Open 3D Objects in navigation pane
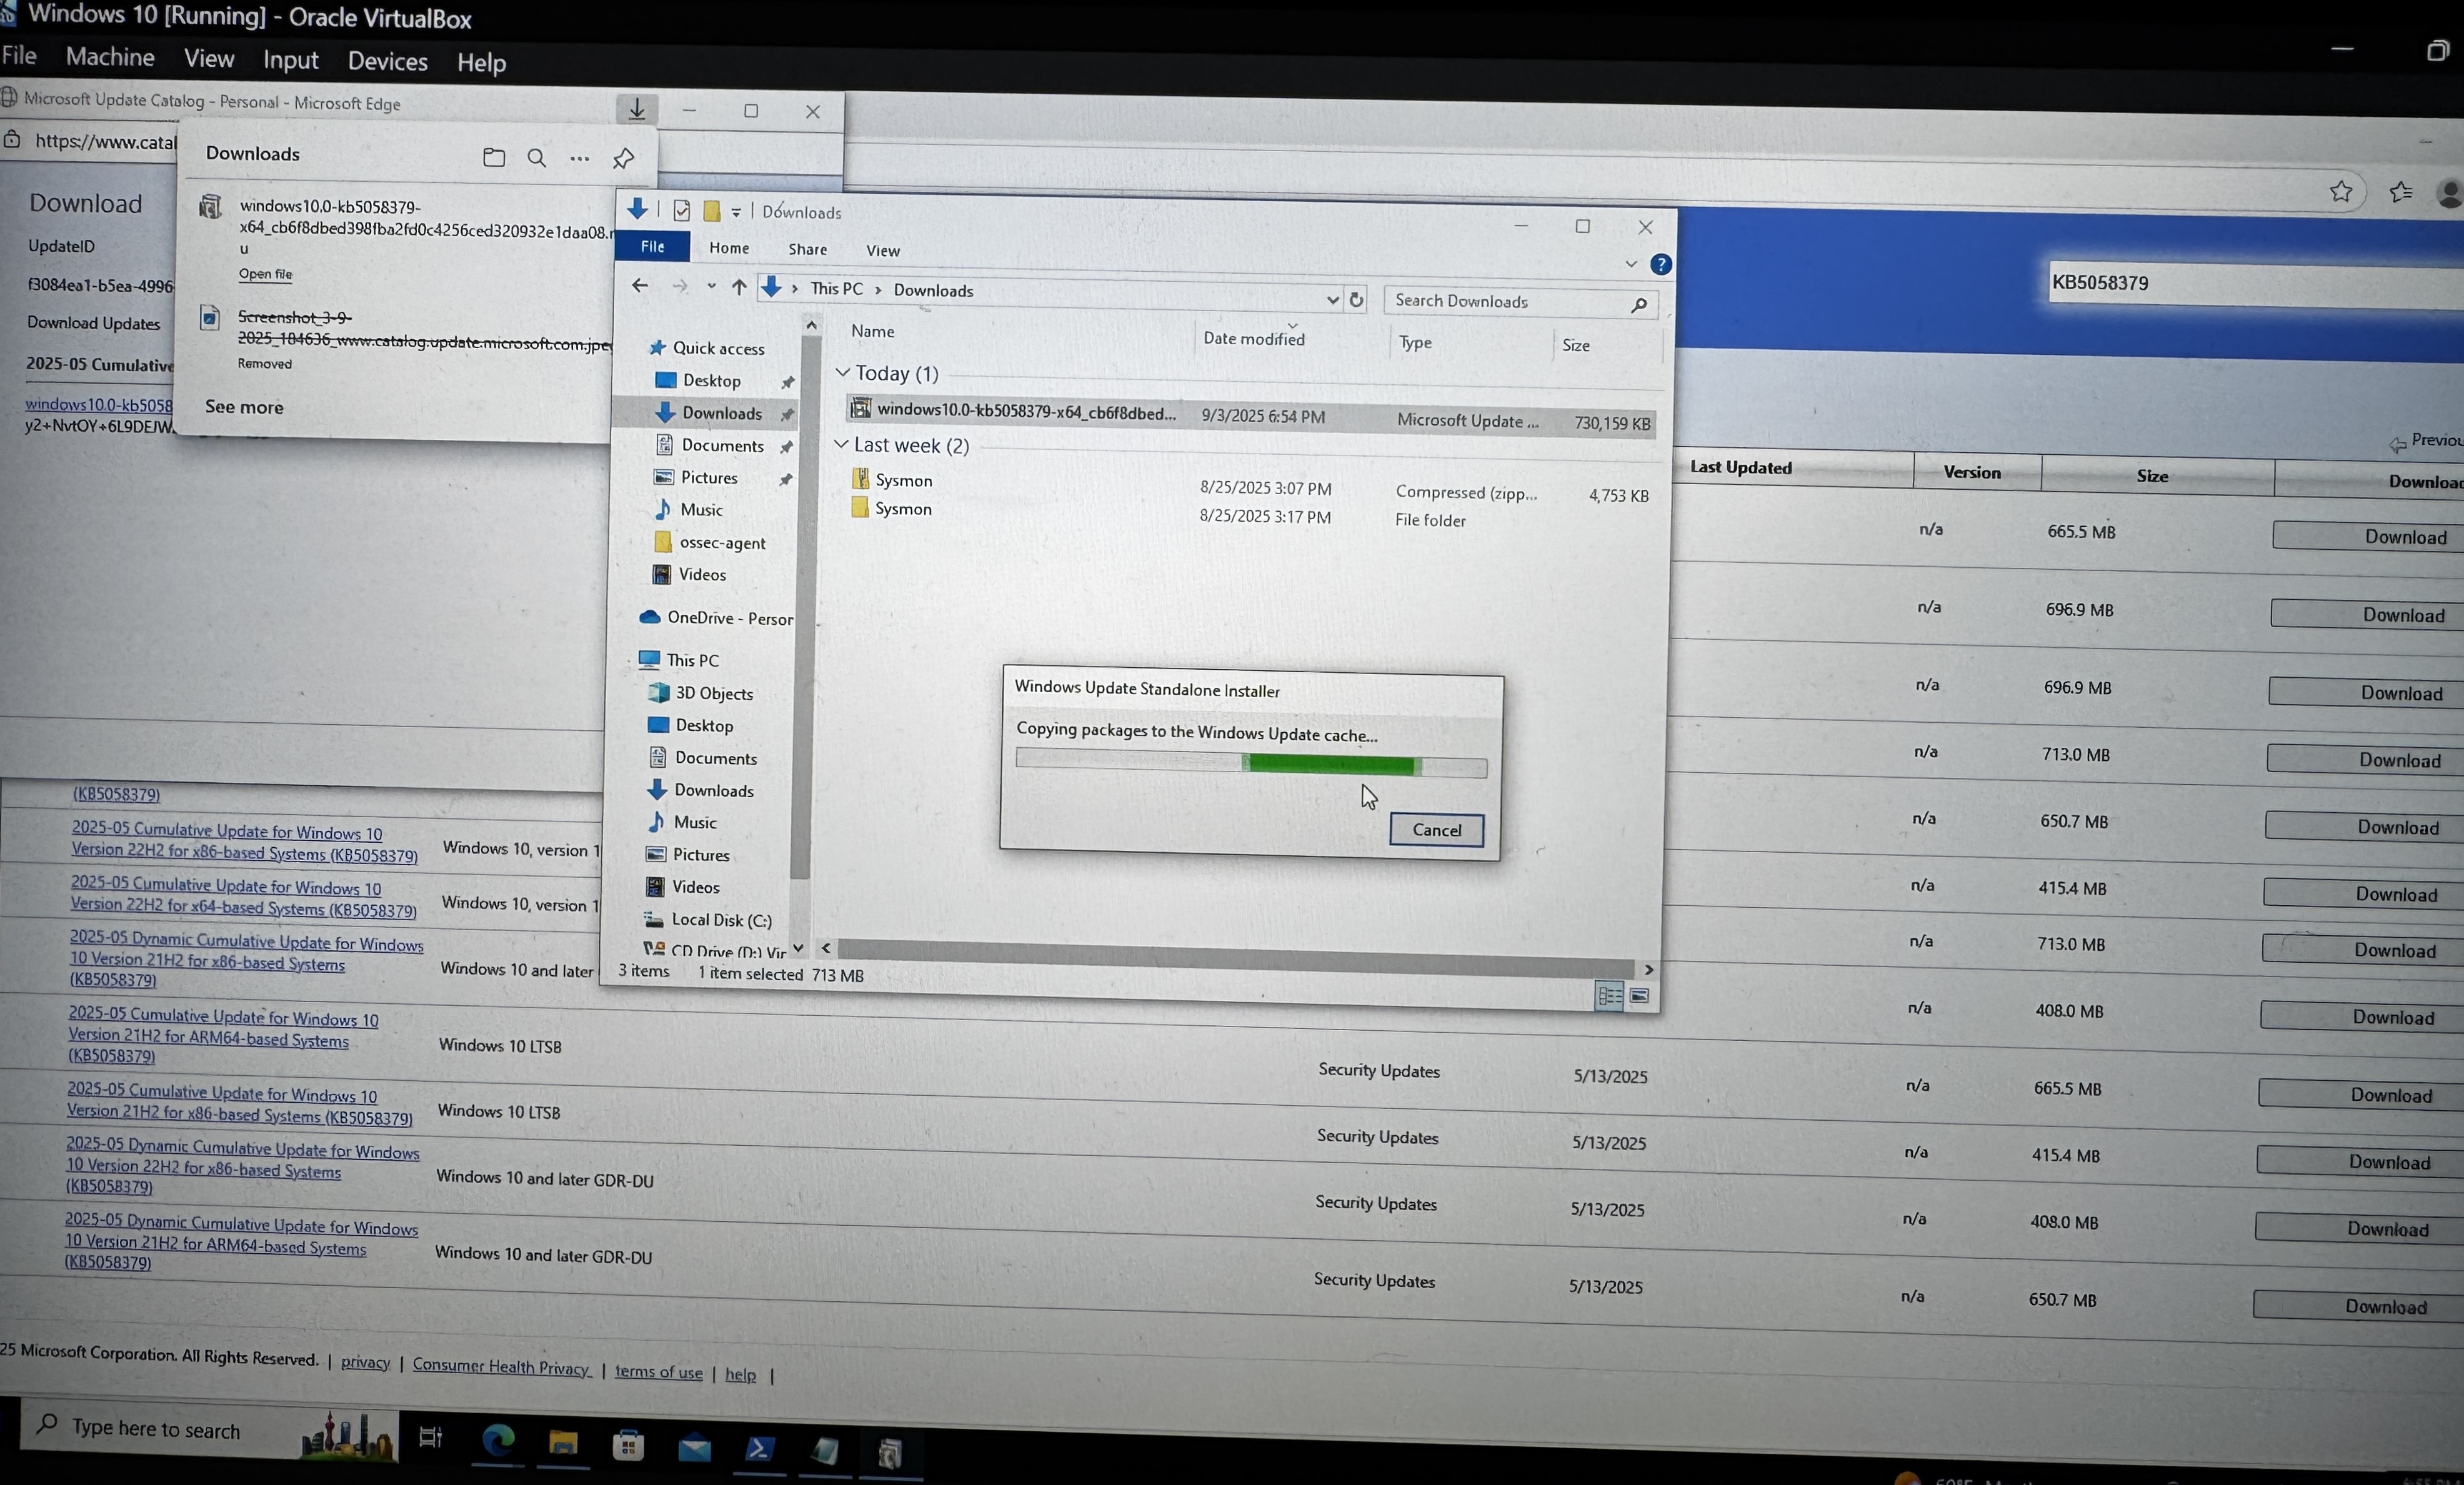2464x1485 pixels. [x=713, y=693]
